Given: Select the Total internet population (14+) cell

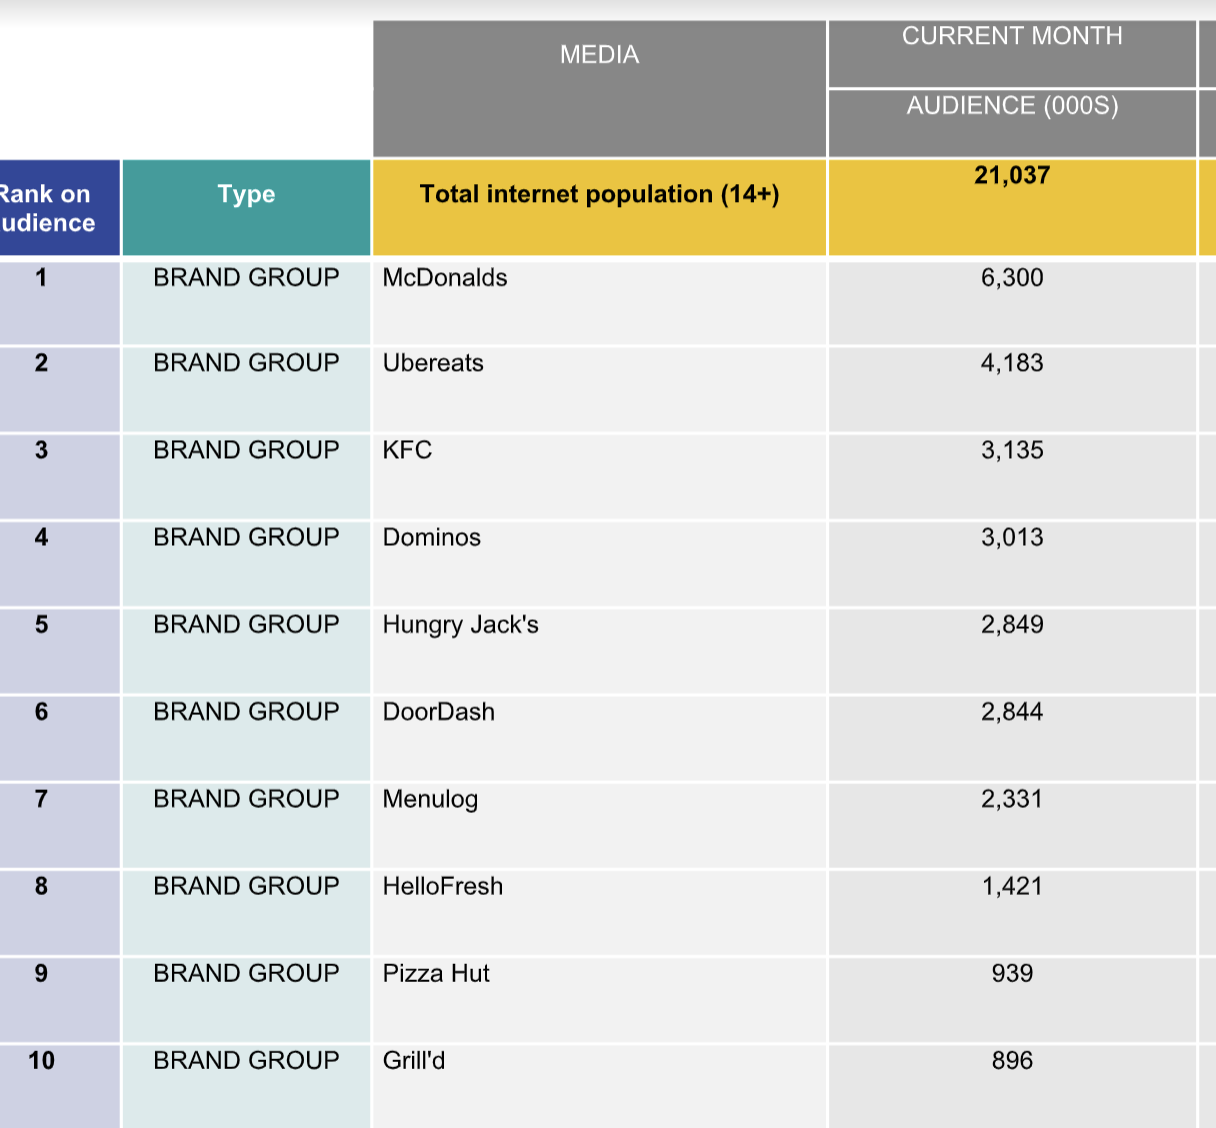Looking at the screenshot, I should [600, 208].
